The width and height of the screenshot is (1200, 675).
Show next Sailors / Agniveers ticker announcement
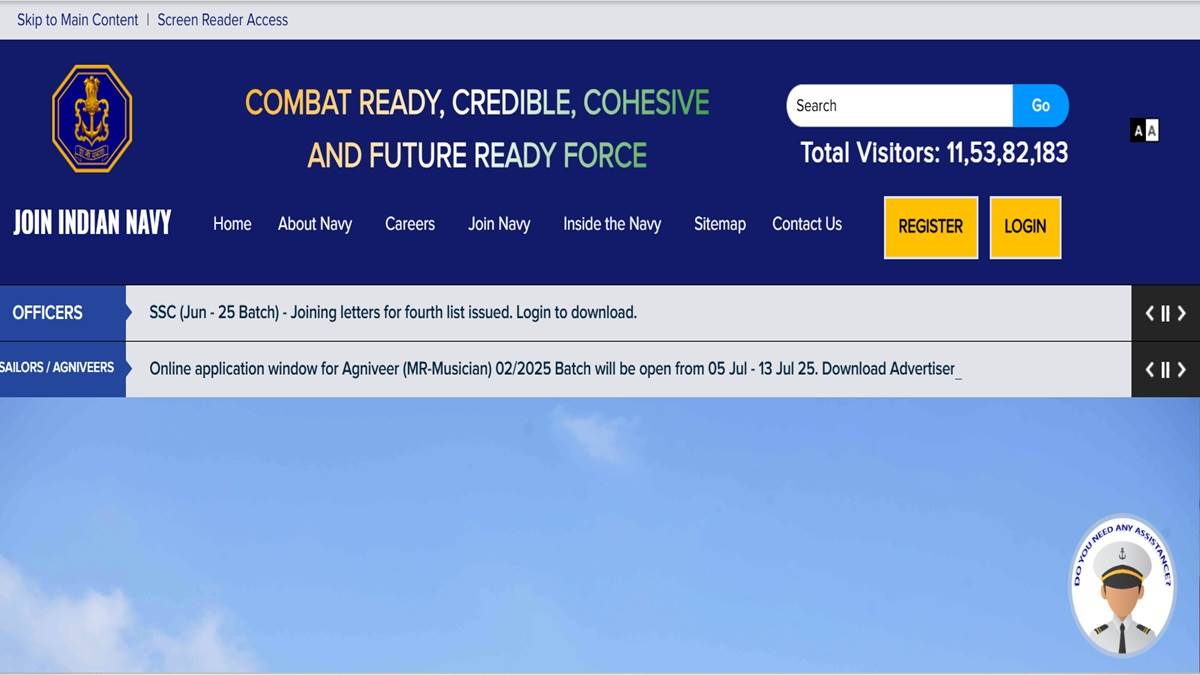tap(1181, 369)
